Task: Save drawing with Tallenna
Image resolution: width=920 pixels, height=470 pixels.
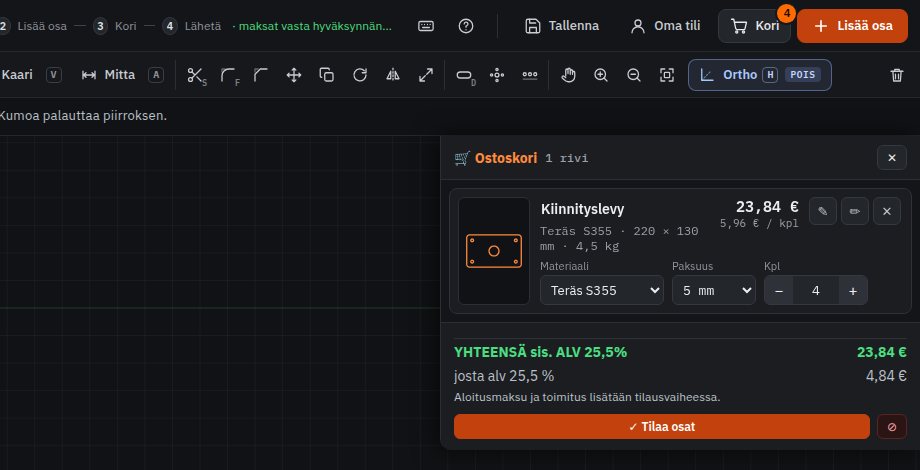Action: tap(562, 26)
